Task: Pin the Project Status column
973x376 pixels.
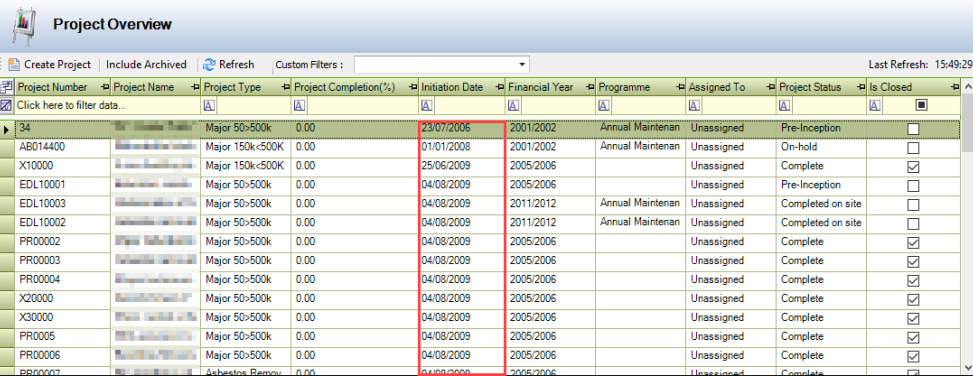Action: click(x=860, y=87)
